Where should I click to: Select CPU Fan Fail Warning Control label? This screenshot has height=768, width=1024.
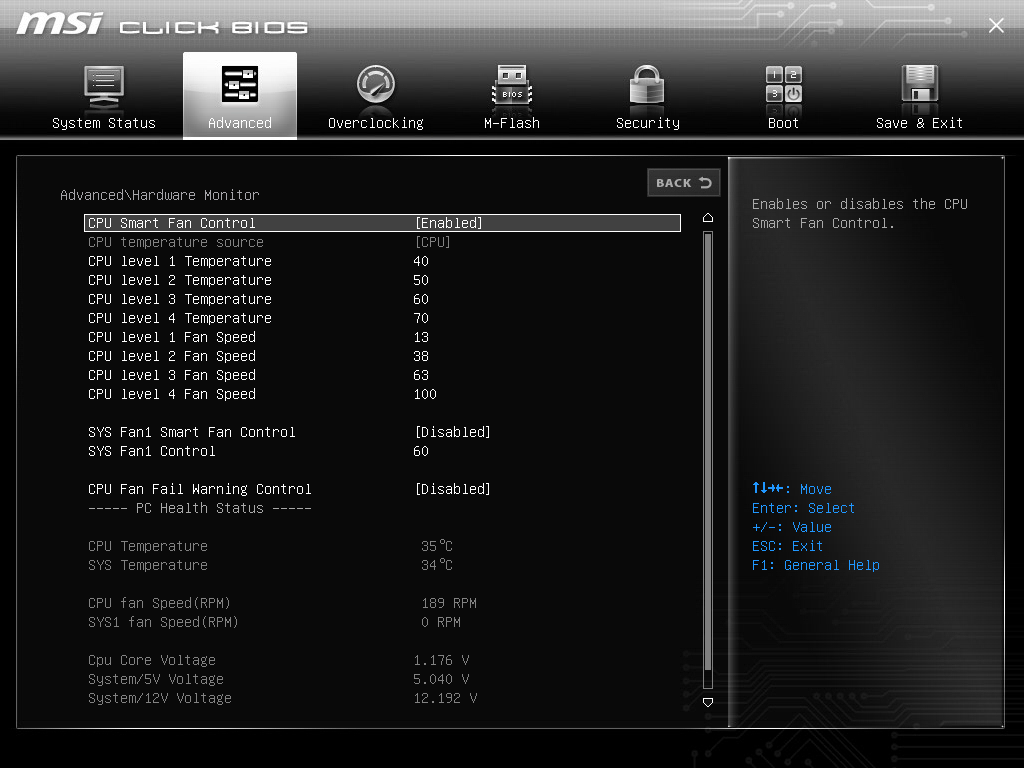tap(200, 489)
